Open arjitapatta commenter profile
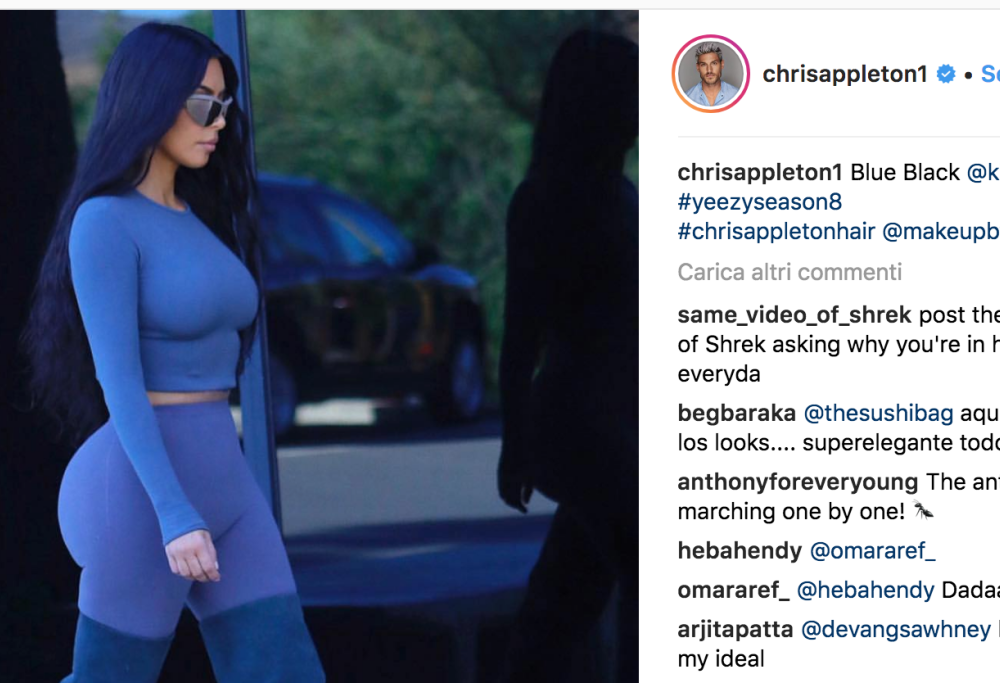The height and width of the screenshot is (683, 1000). point(735,629)
